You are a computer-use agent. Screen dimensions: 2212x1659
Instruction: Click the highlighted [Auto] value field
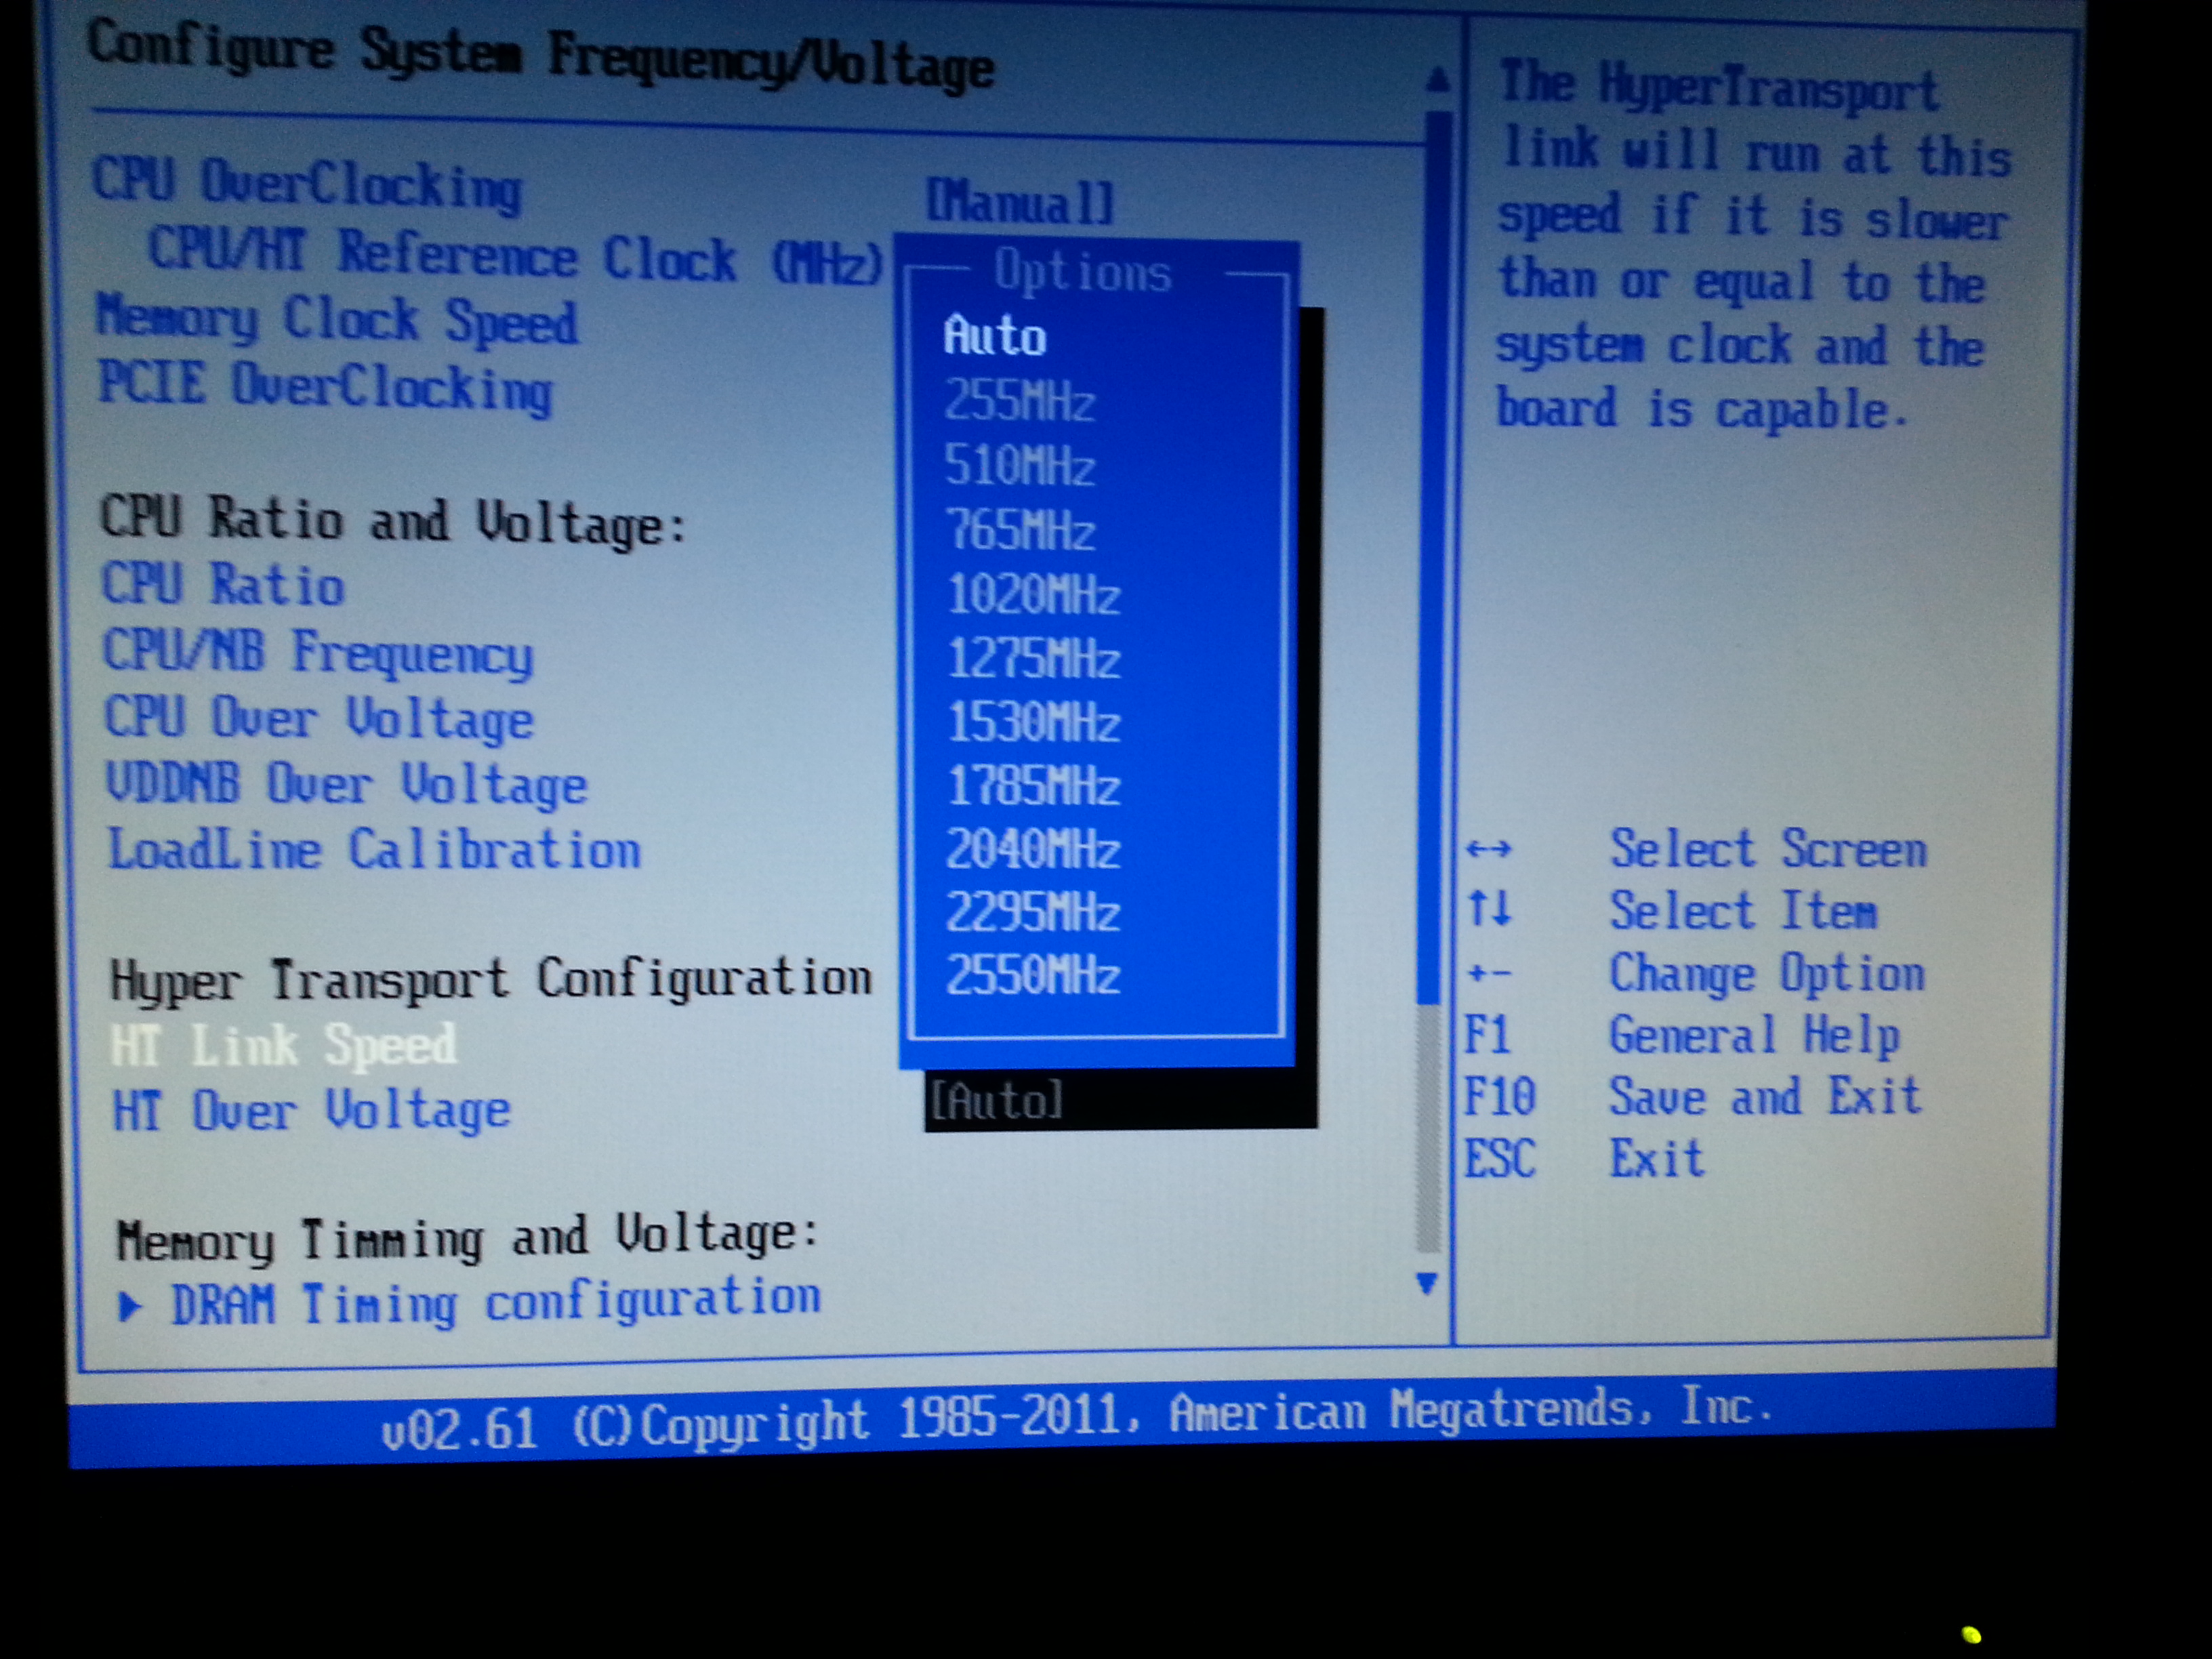[x=997, y=1101]
